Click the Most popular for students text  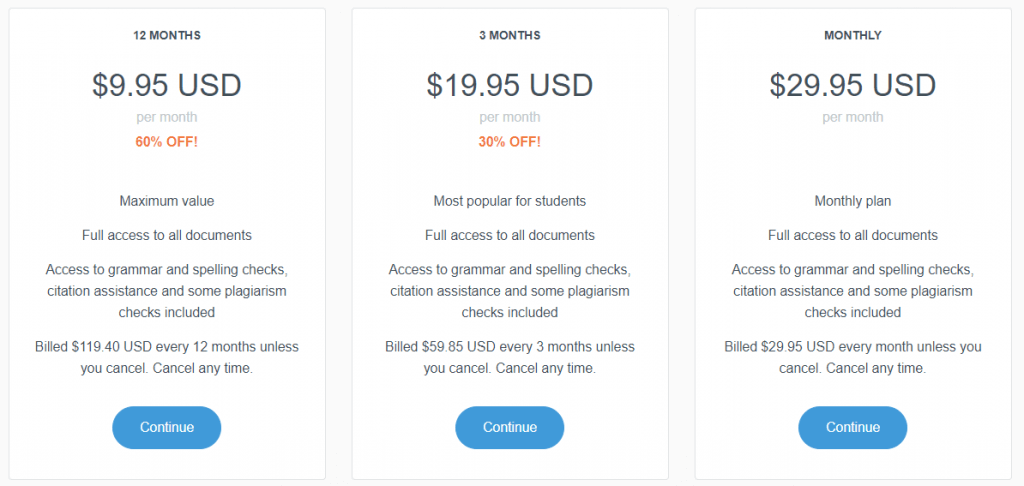tap(510, 201)
